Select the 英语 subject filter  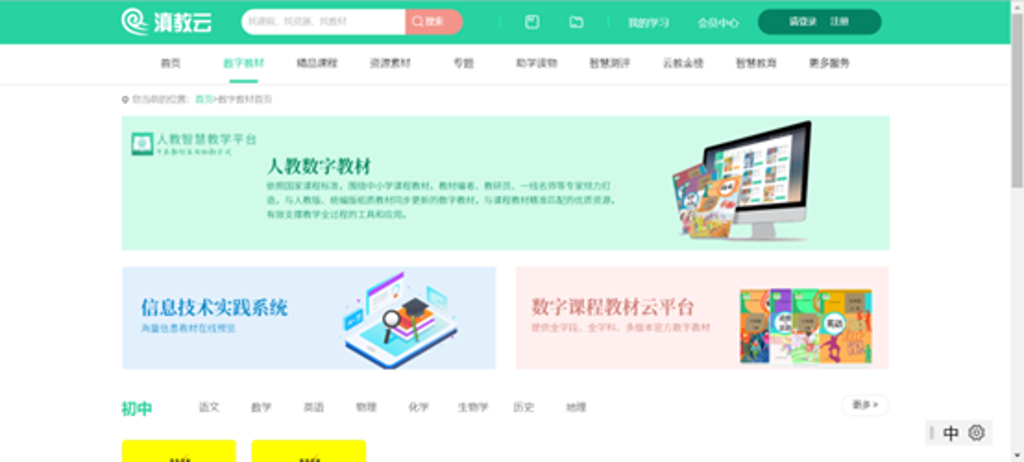(313, 407)
